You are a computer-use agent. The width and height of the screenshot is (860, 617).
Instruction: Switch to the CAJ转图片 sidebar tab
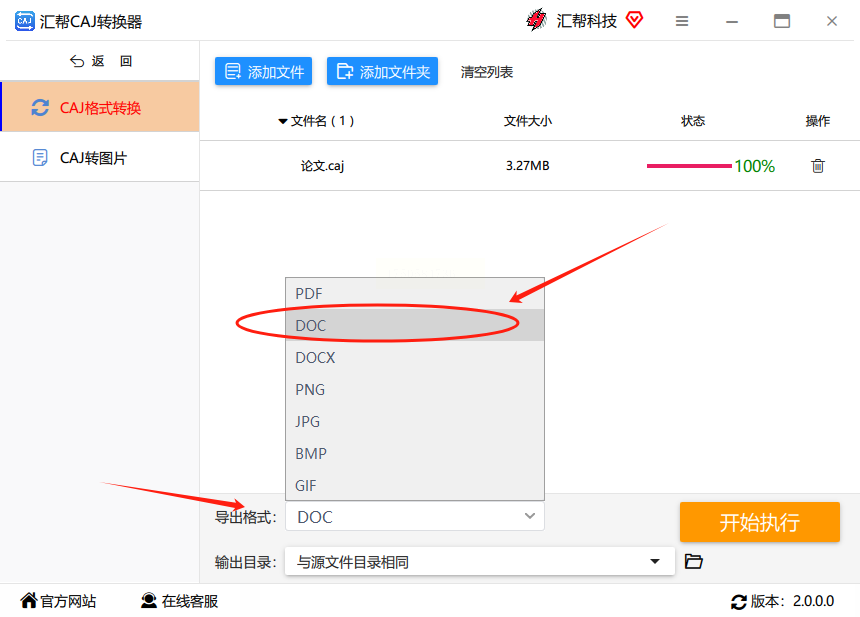[100, 158]
